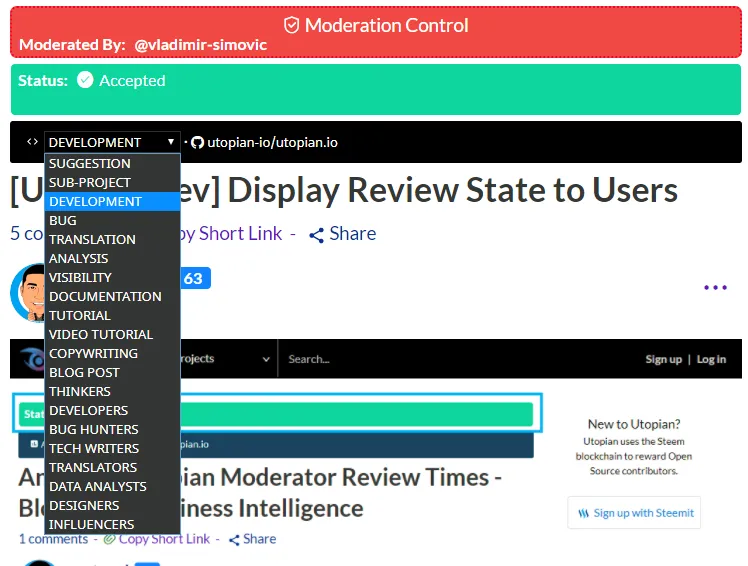Select THINKERS from category list
The height and width of the screenshot is (566, 748).
click(112, 391)
